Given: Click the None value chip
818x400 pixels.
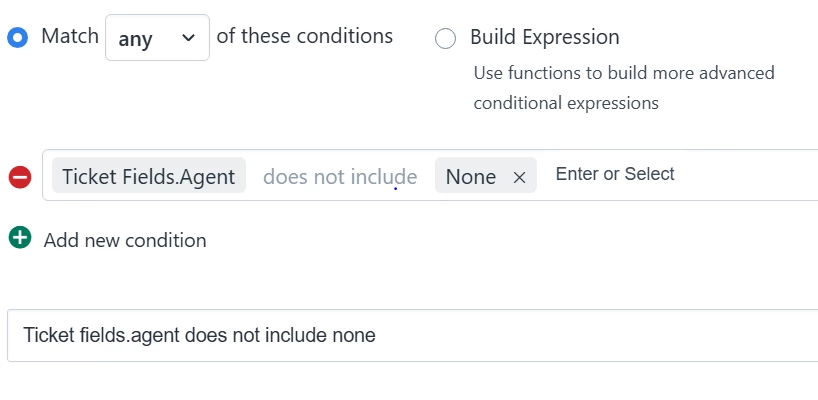Looking at the screenshot, I should (471, 177).
